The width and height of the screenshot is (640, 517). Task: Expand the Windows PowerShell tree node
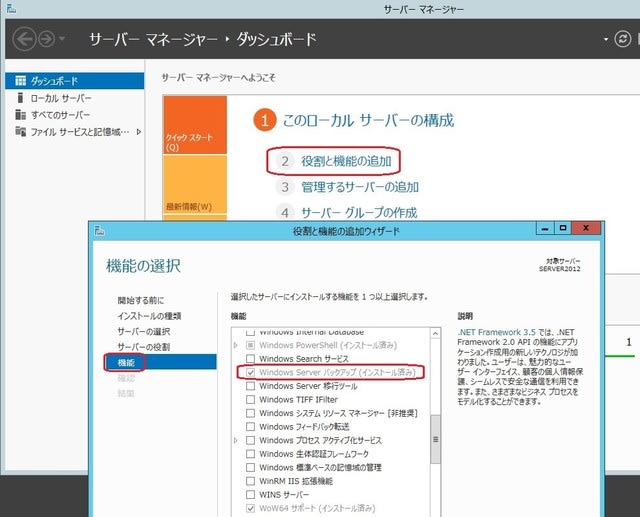[x=236, y=345]
